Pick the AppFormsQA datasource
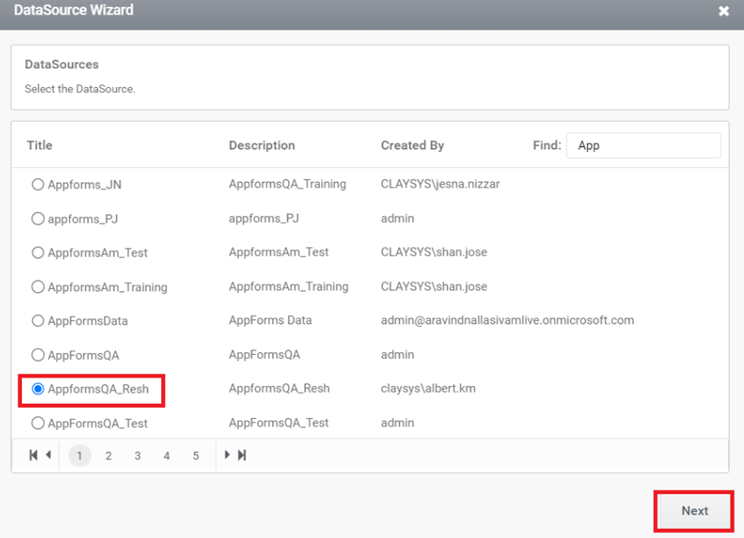Viewport: 744px width, 538px height. click(x=37, y=355)
